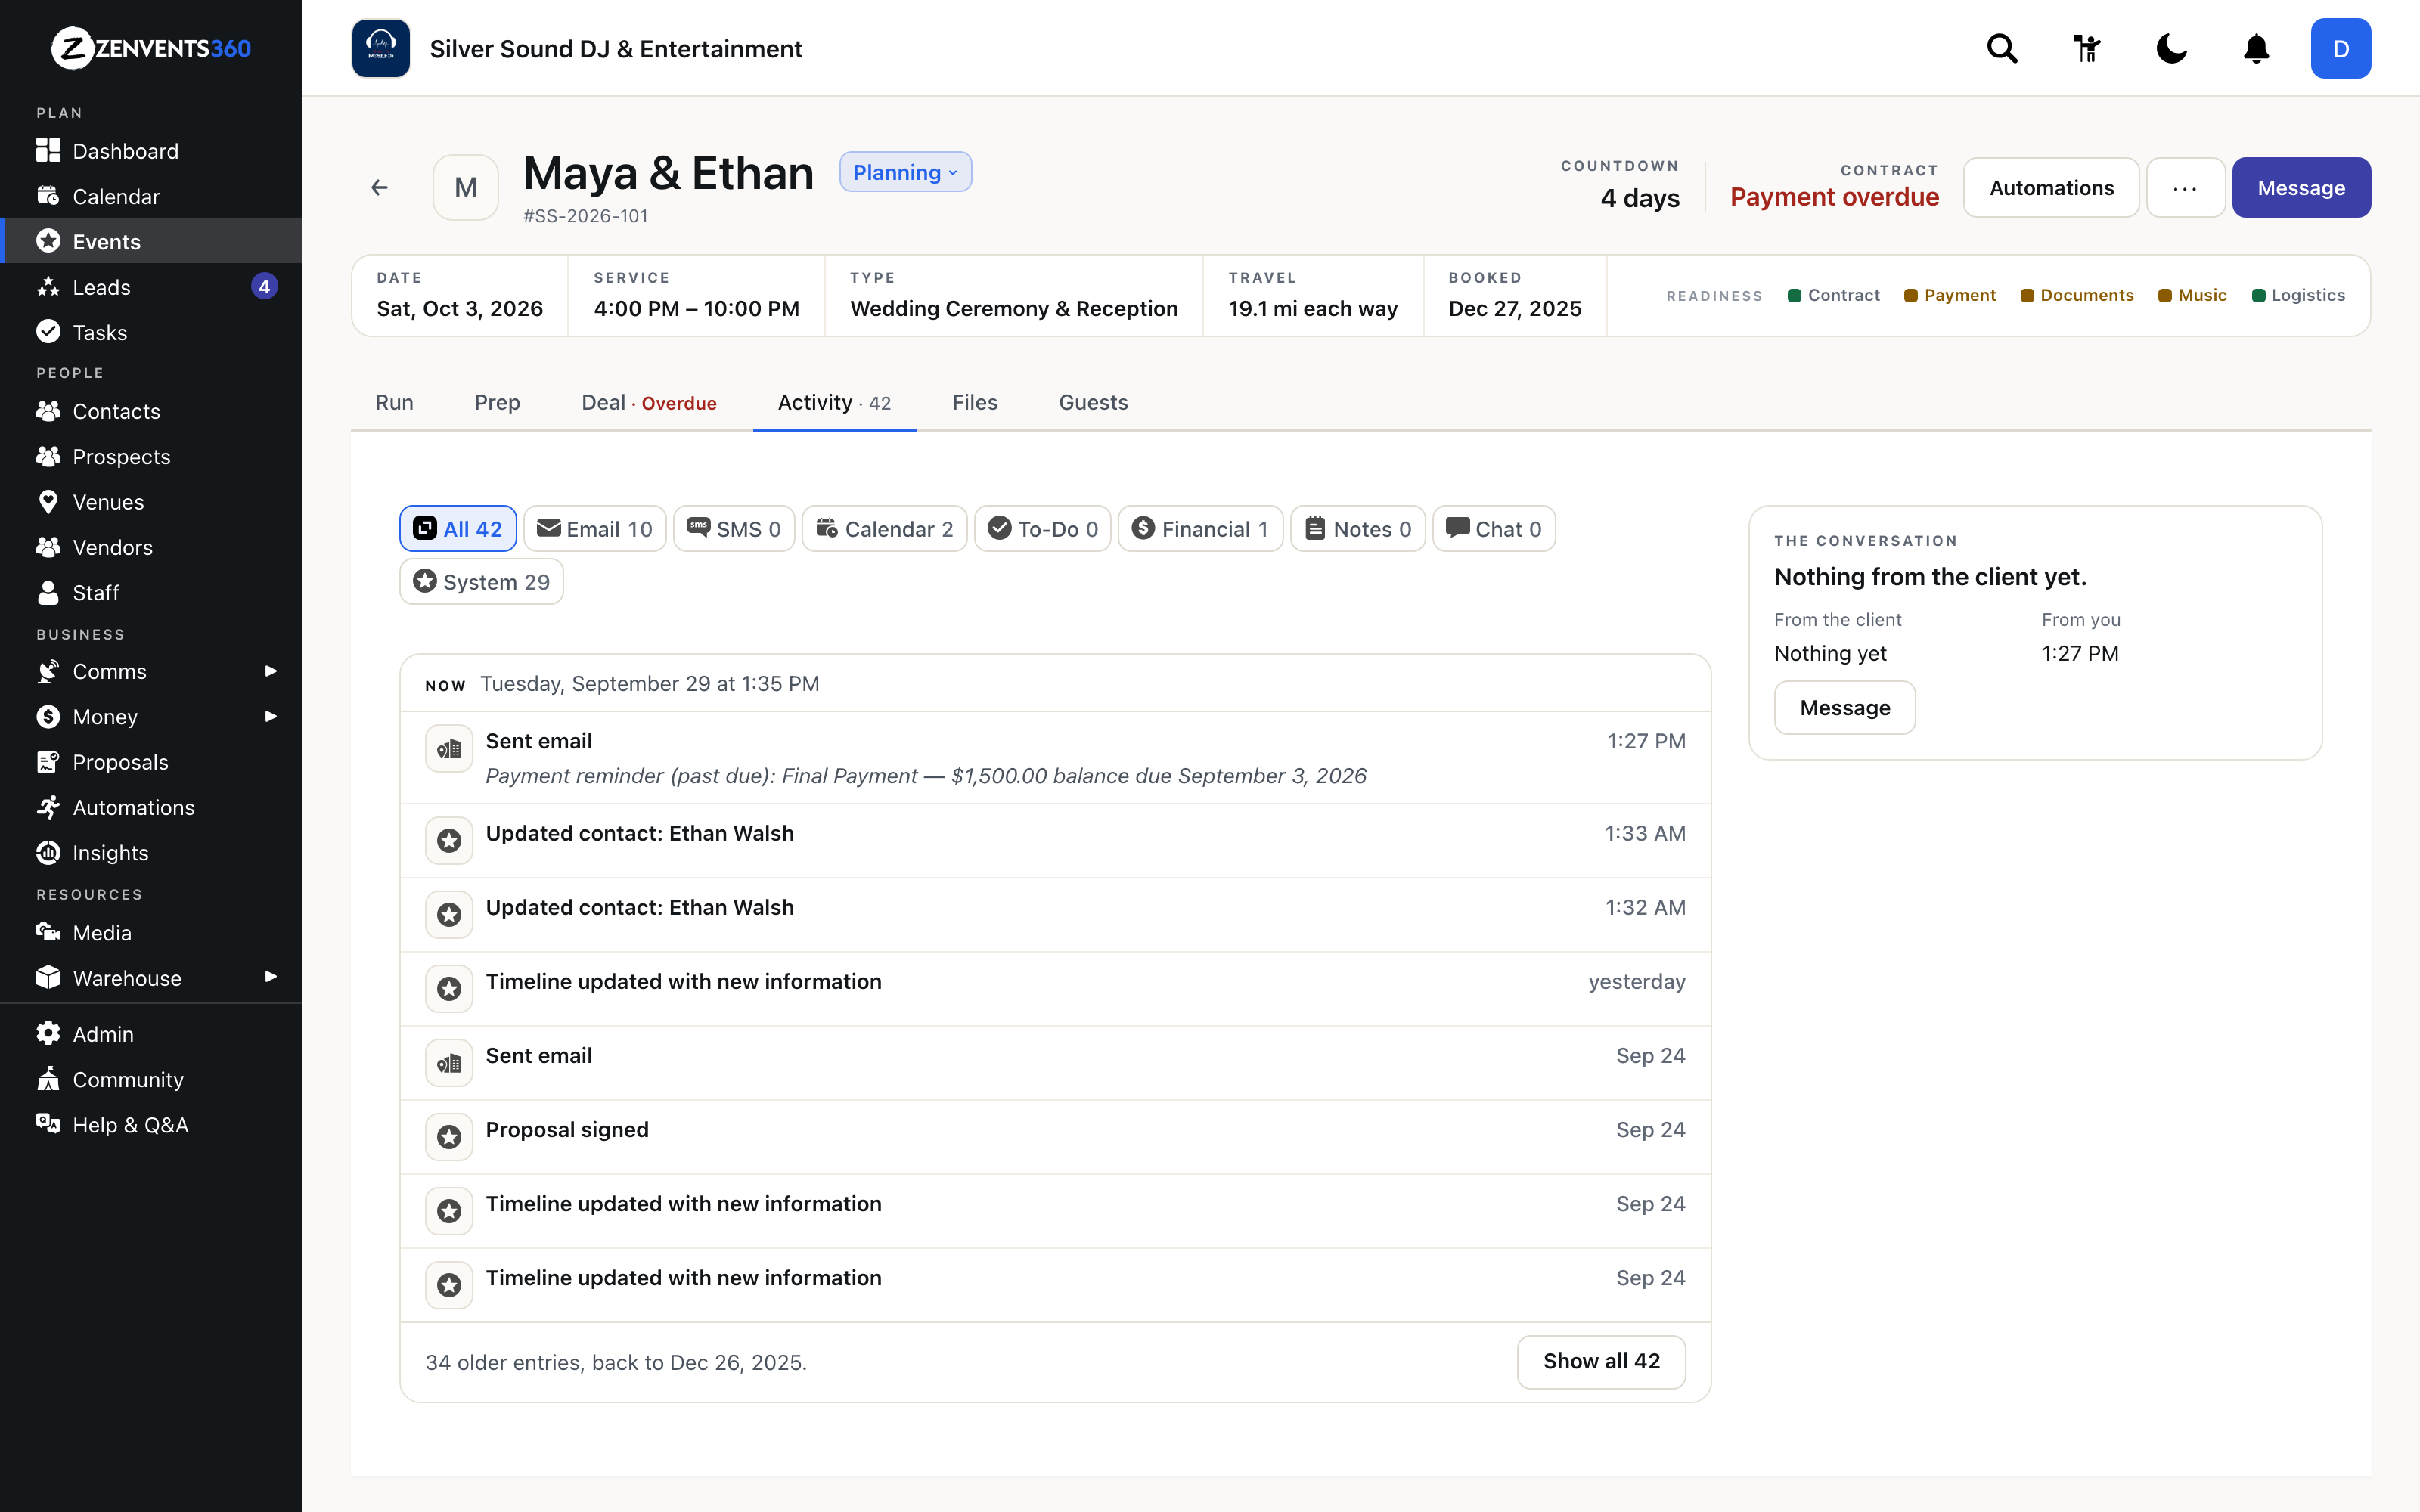Filter activity by Email 10
Screen dimensions: 2420x1512
[595, 529]
